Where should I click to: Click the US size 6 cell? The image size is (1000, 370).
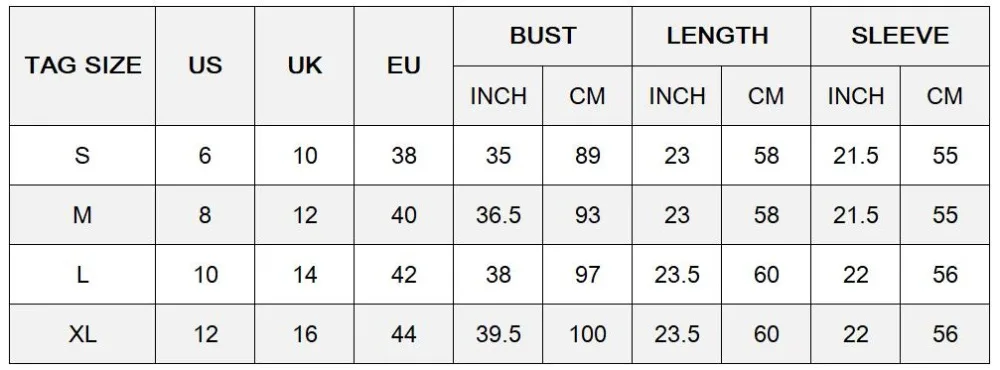pyautogui.click(x=205, y=155)
